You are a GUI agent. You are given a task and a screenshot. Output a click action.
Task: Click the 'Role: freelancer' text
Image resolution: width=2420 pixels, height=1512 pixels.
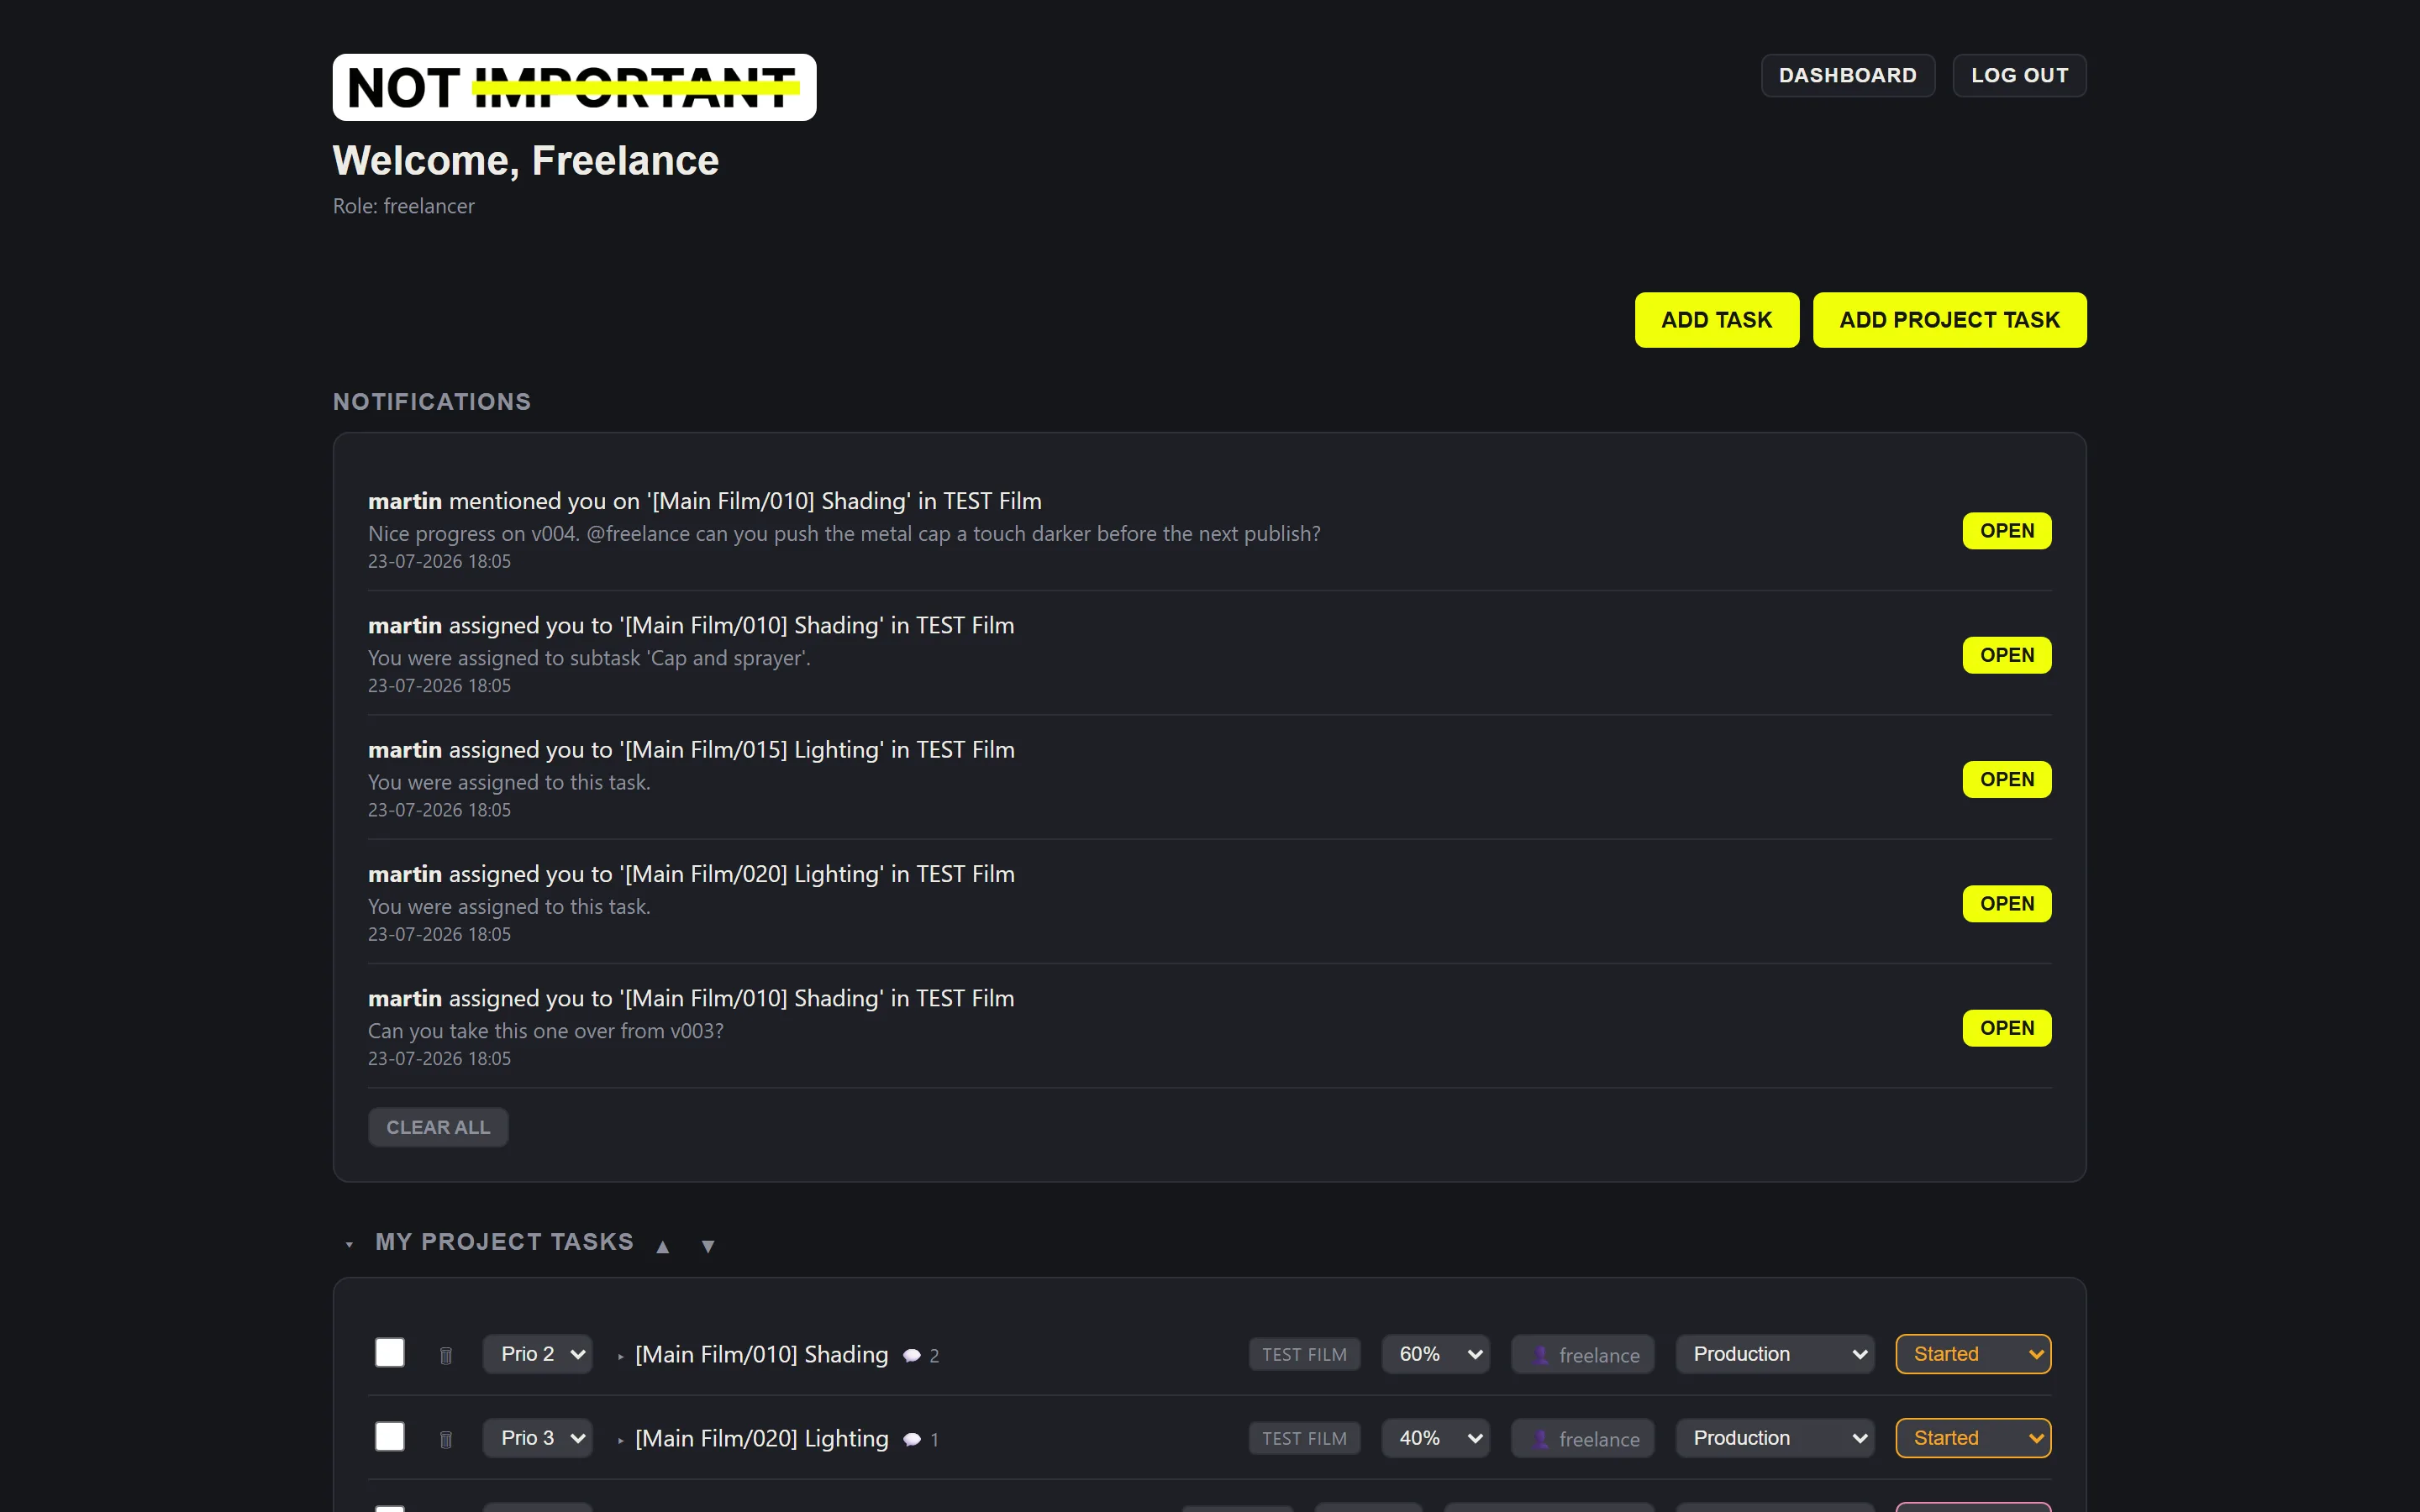pyautogui.click(x=403, y=206)
